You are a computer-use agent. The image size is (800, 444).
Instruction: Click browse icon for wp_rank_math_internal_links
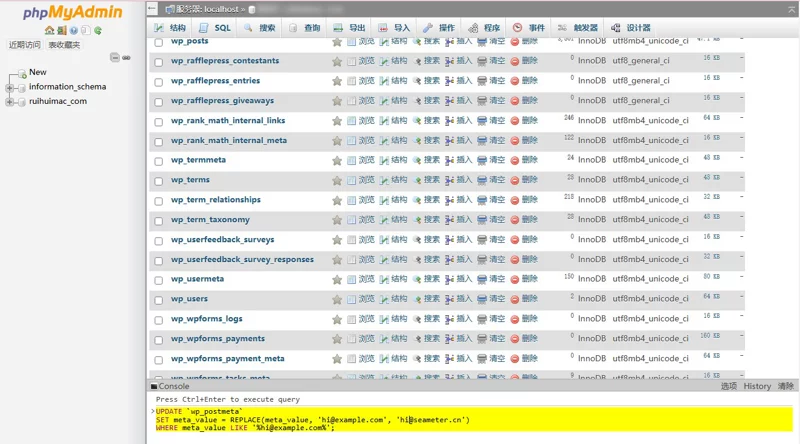pos(352,121)
